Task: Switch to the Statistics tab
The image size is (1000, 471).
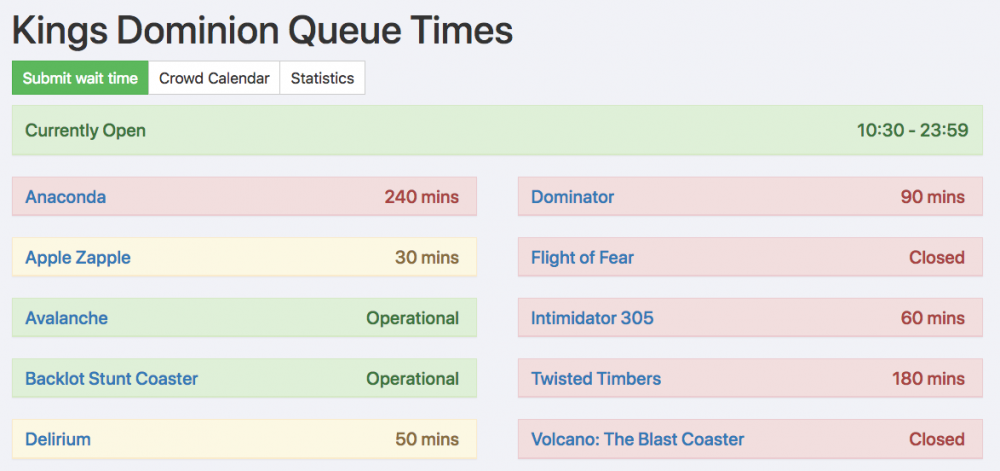Action: click(322, 78)
